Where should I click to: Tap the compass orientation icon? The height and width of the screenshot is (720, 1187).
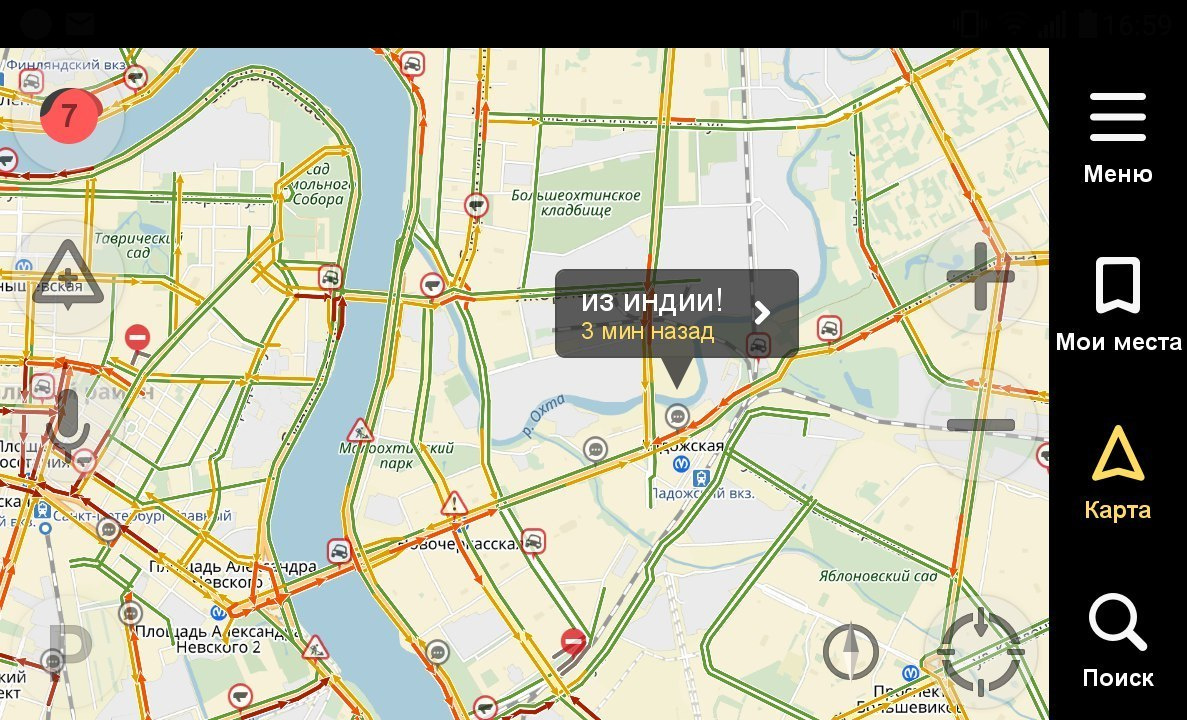(851, 651)
